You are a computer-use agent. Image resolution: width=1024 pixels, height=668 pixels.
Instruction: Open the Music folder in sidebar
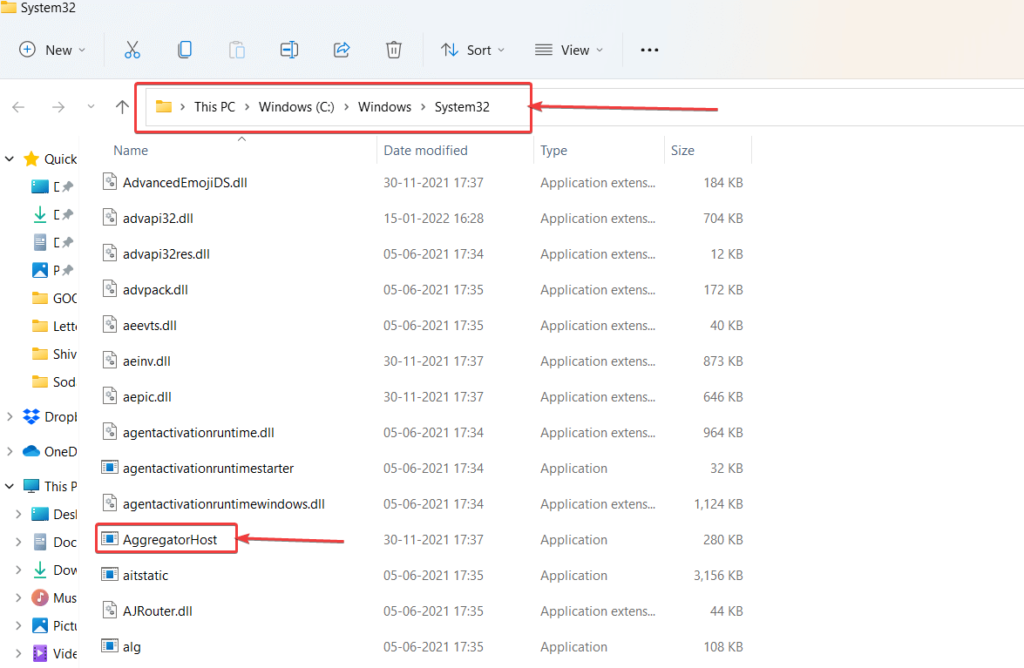(54, 597)
